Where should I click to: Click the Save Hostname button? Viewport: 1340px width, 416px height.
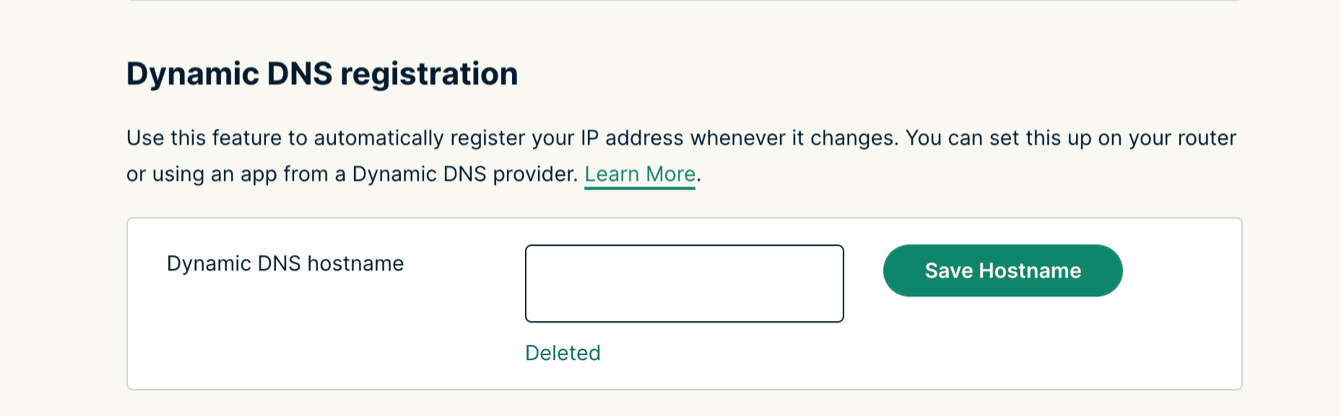pyautogui.click(x=1002, y=271)
